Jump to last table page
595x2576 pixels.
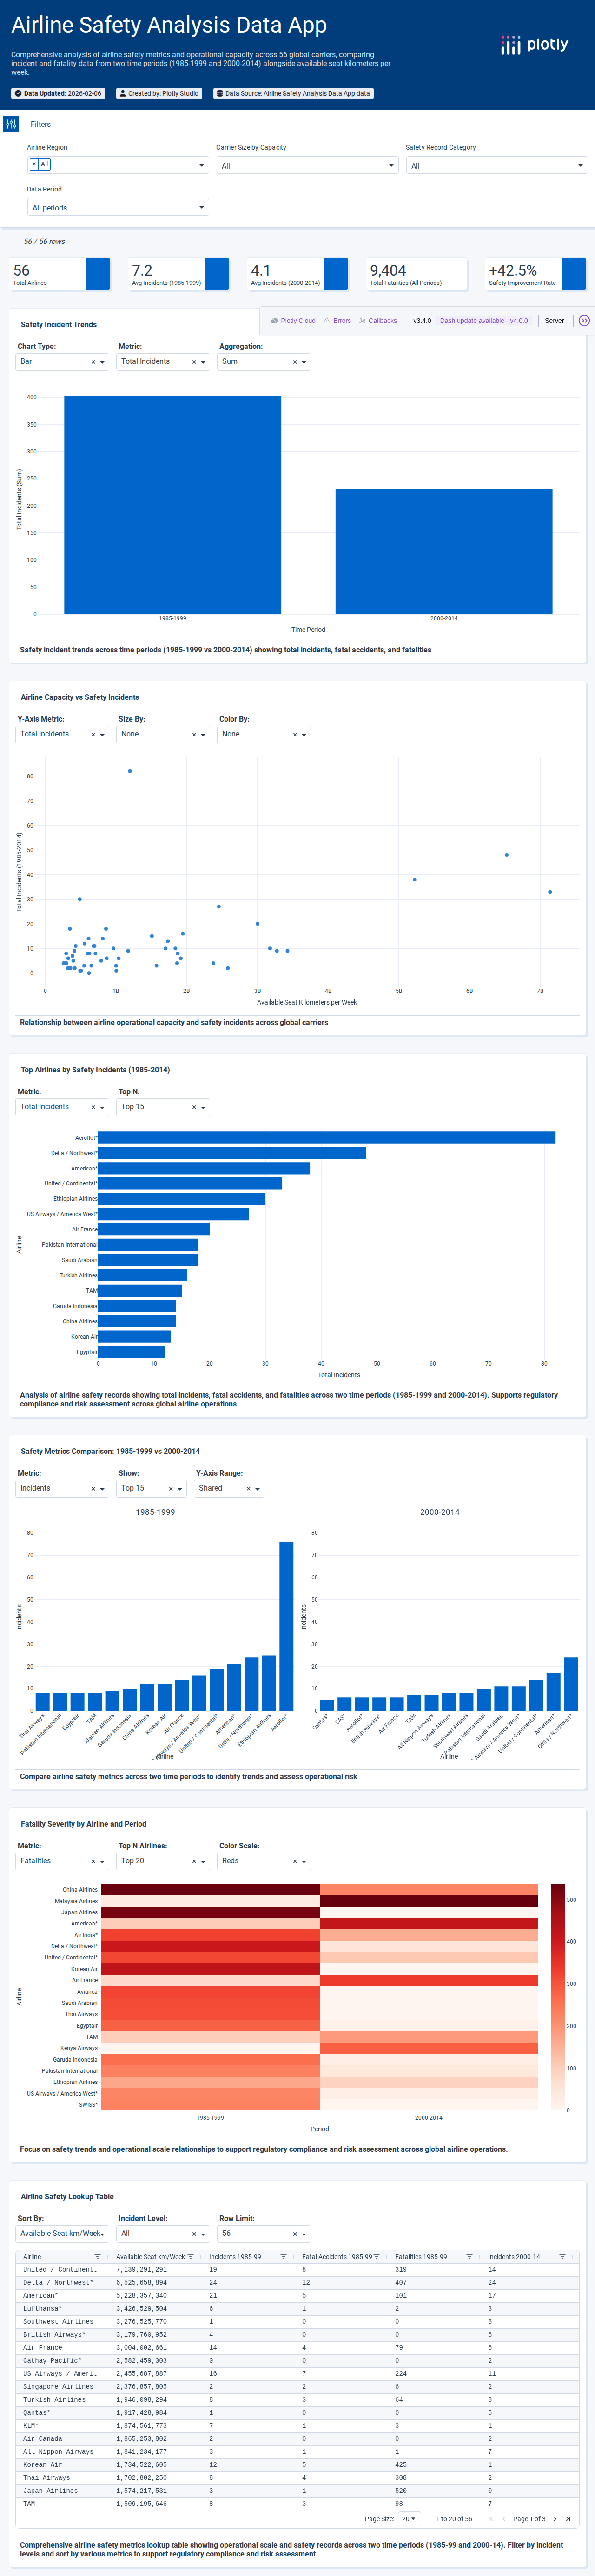(x=568, y=2519)
